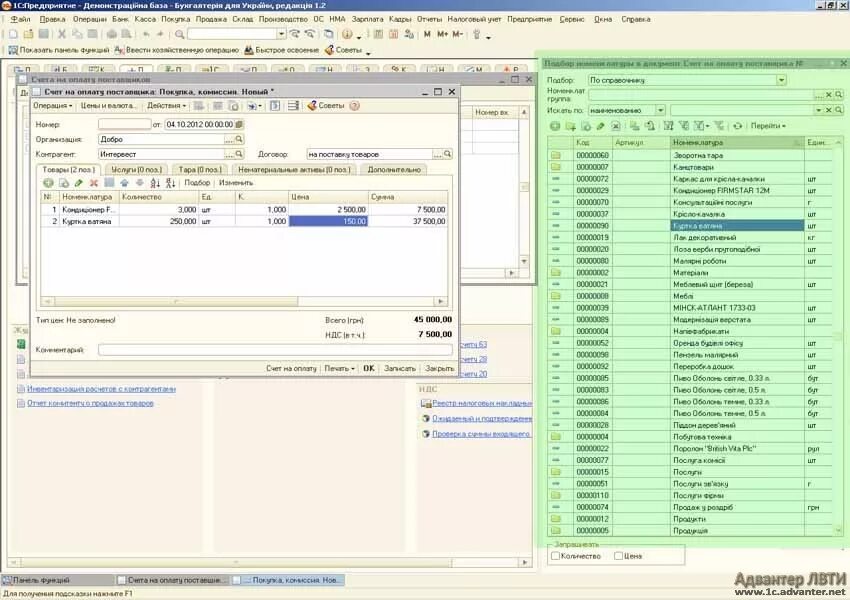Check the Количество checkbox
The height and width of the screenshot is (600, 850).
click(x=555, y=556)
